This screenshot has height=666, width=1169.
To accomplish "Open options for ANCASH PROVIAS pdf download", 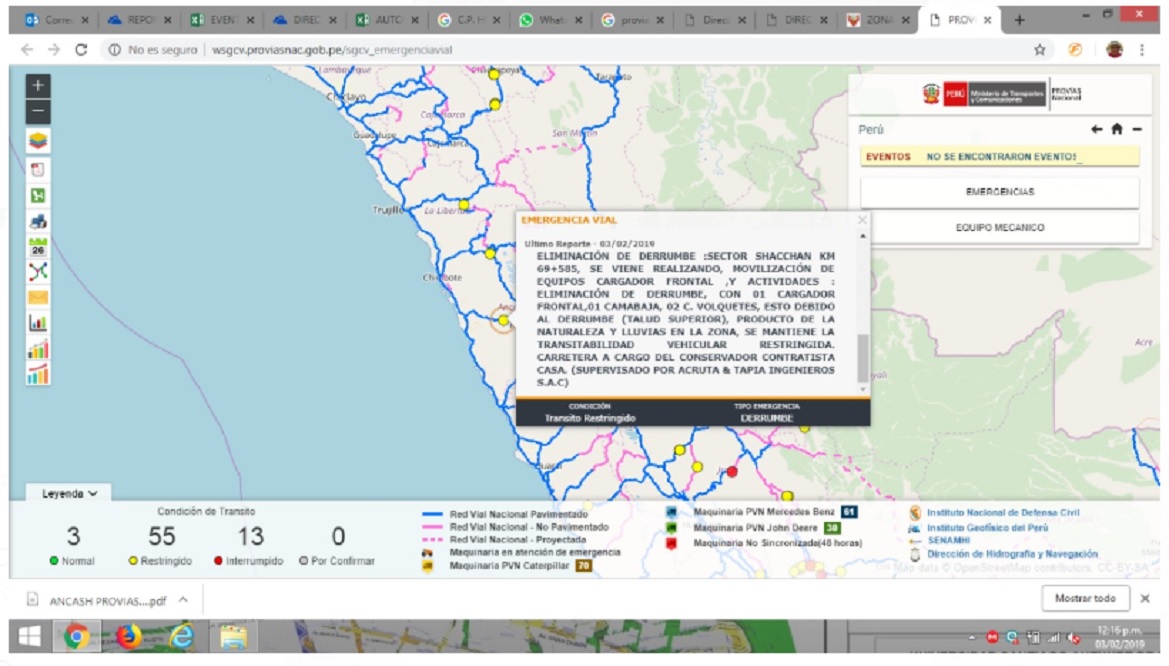I will [183, 600].
